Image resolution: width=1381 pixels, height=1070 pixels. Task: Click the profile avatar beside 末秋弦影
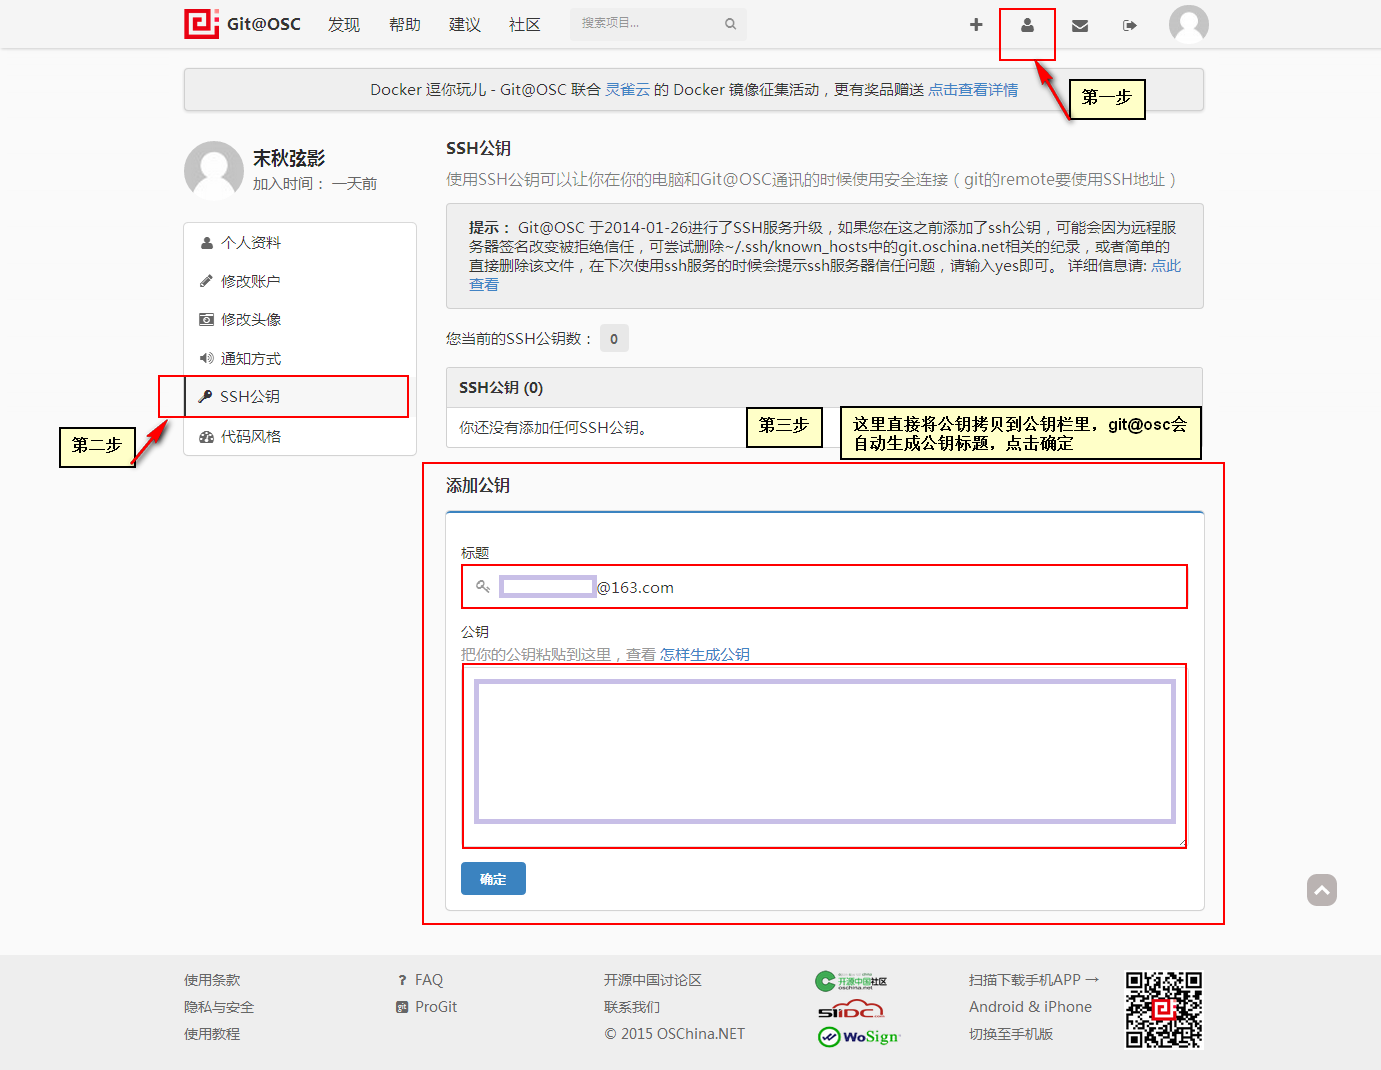[214, 170]
